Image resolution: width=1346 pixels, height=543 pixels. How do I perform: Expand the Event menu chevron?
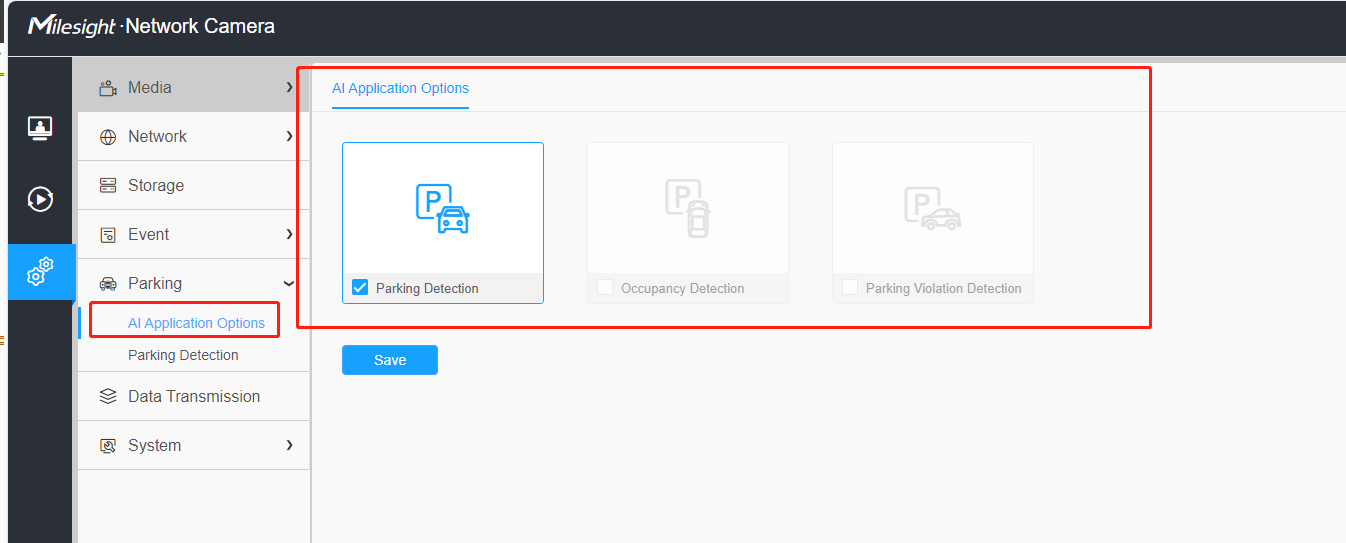(x=289, y=234)
